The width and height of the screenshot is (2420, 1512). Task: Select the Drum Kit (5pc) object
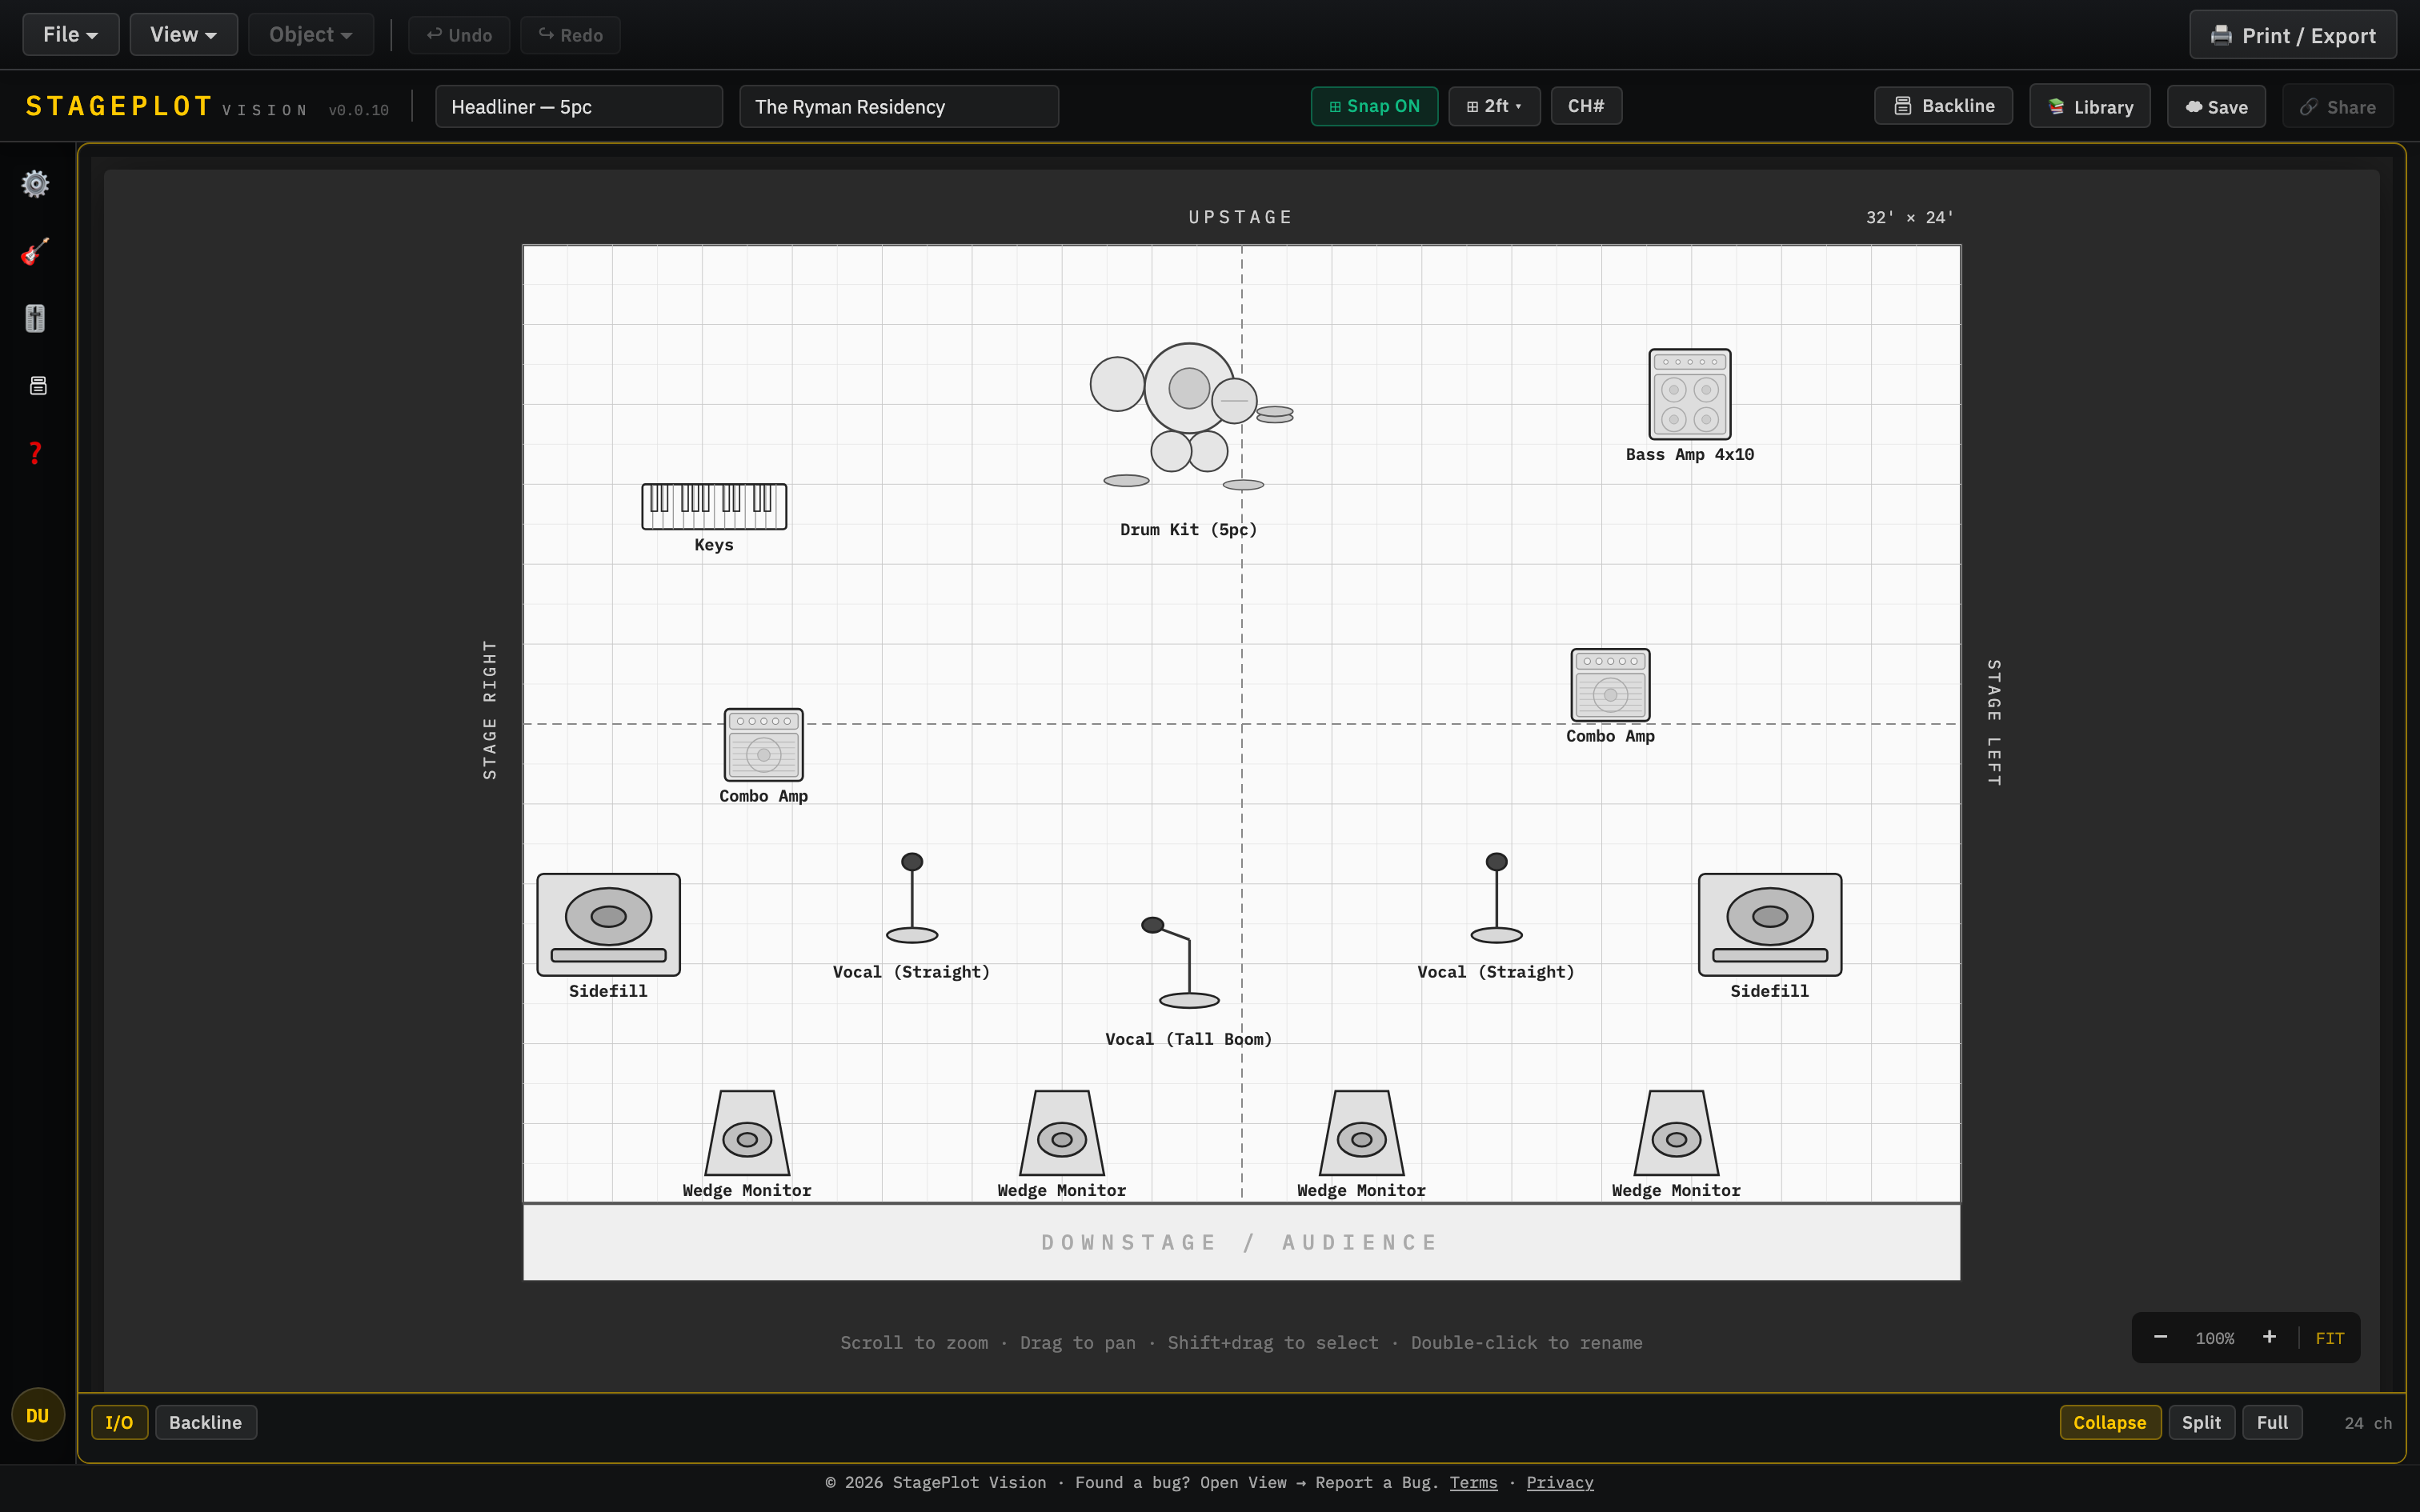click(x=1189, y=418)
